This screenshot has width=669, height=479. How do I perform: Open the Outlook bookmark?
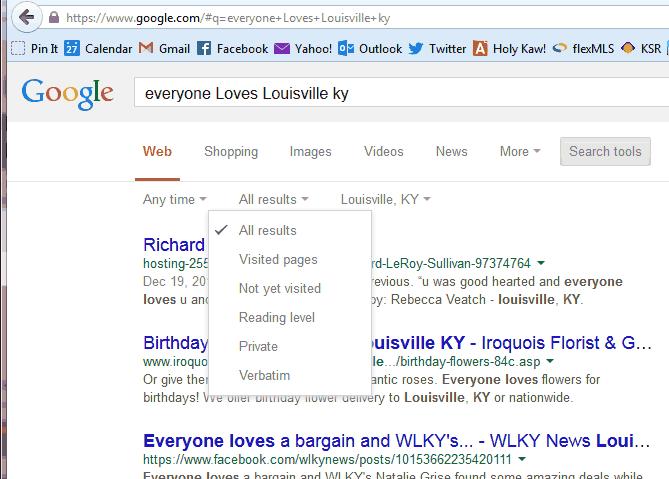tap(370, 48)
